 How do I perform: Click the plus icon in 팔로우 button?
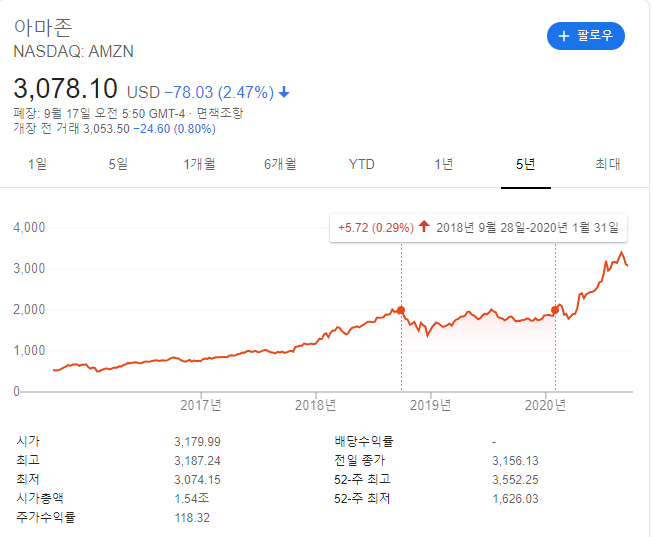[x=564, y=36]
